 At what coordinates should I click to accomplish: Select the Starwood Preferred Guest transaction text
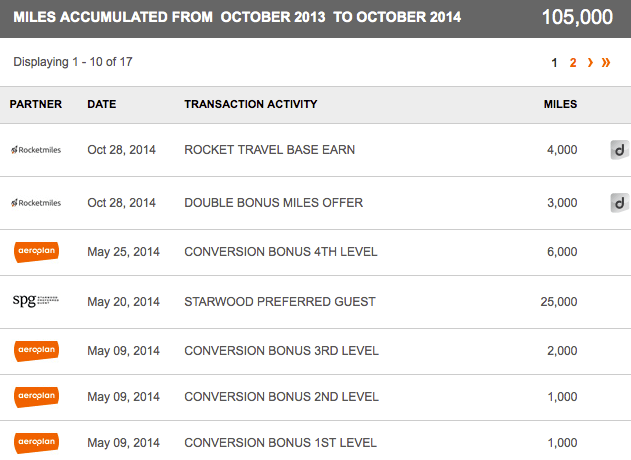(x=280, y=301)
